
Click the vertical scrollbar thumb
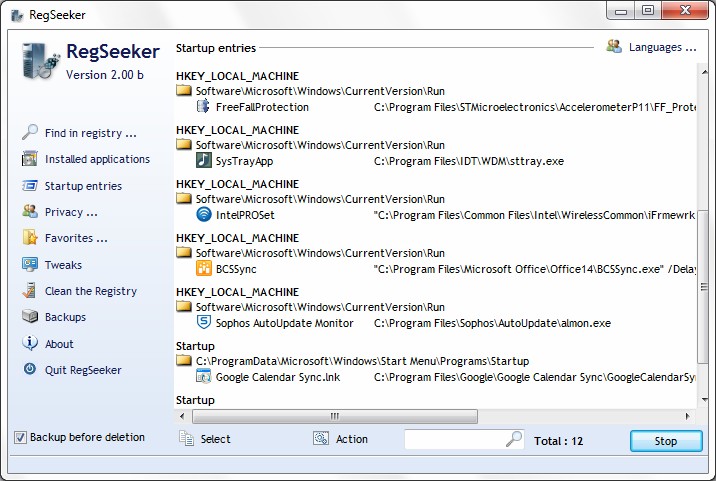[x=704, y=287]
